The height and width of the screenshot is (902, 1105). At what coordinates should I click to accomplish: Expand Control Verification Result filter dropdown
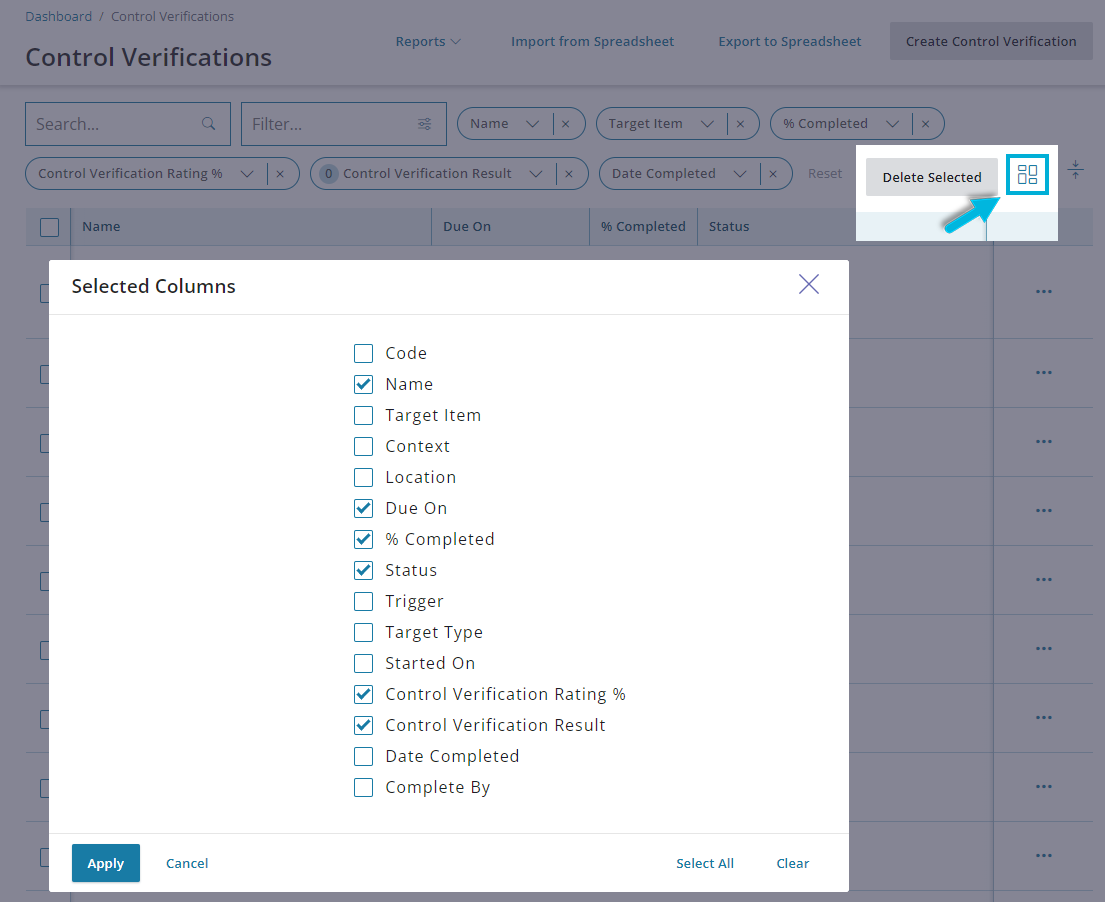click(x=536, y=174)
